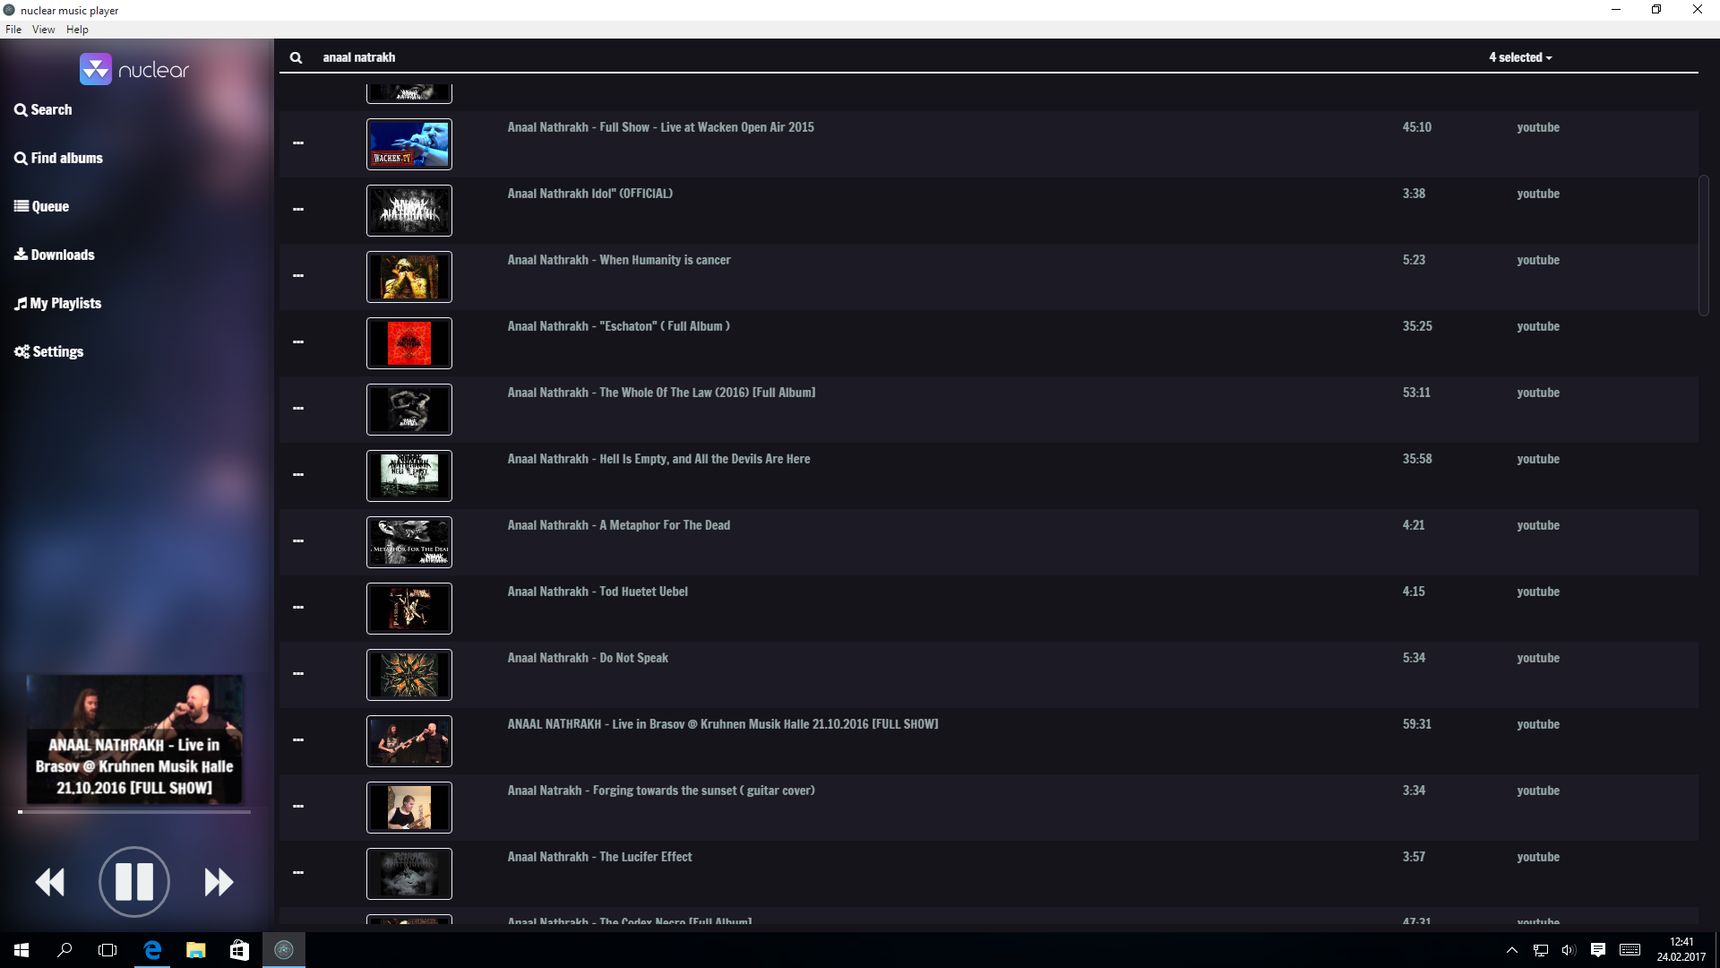Seek using the playback progress bar
The width and height of the screenshot is (1720, 968).
[x=134, y=812]
